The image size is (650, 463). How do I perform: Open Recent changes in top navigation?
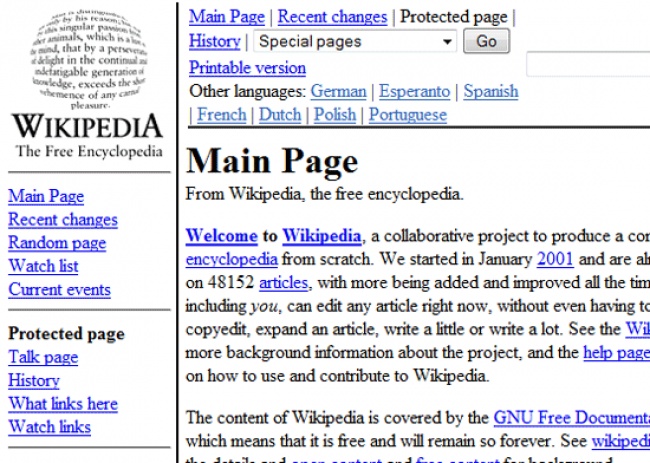[332, 17]
